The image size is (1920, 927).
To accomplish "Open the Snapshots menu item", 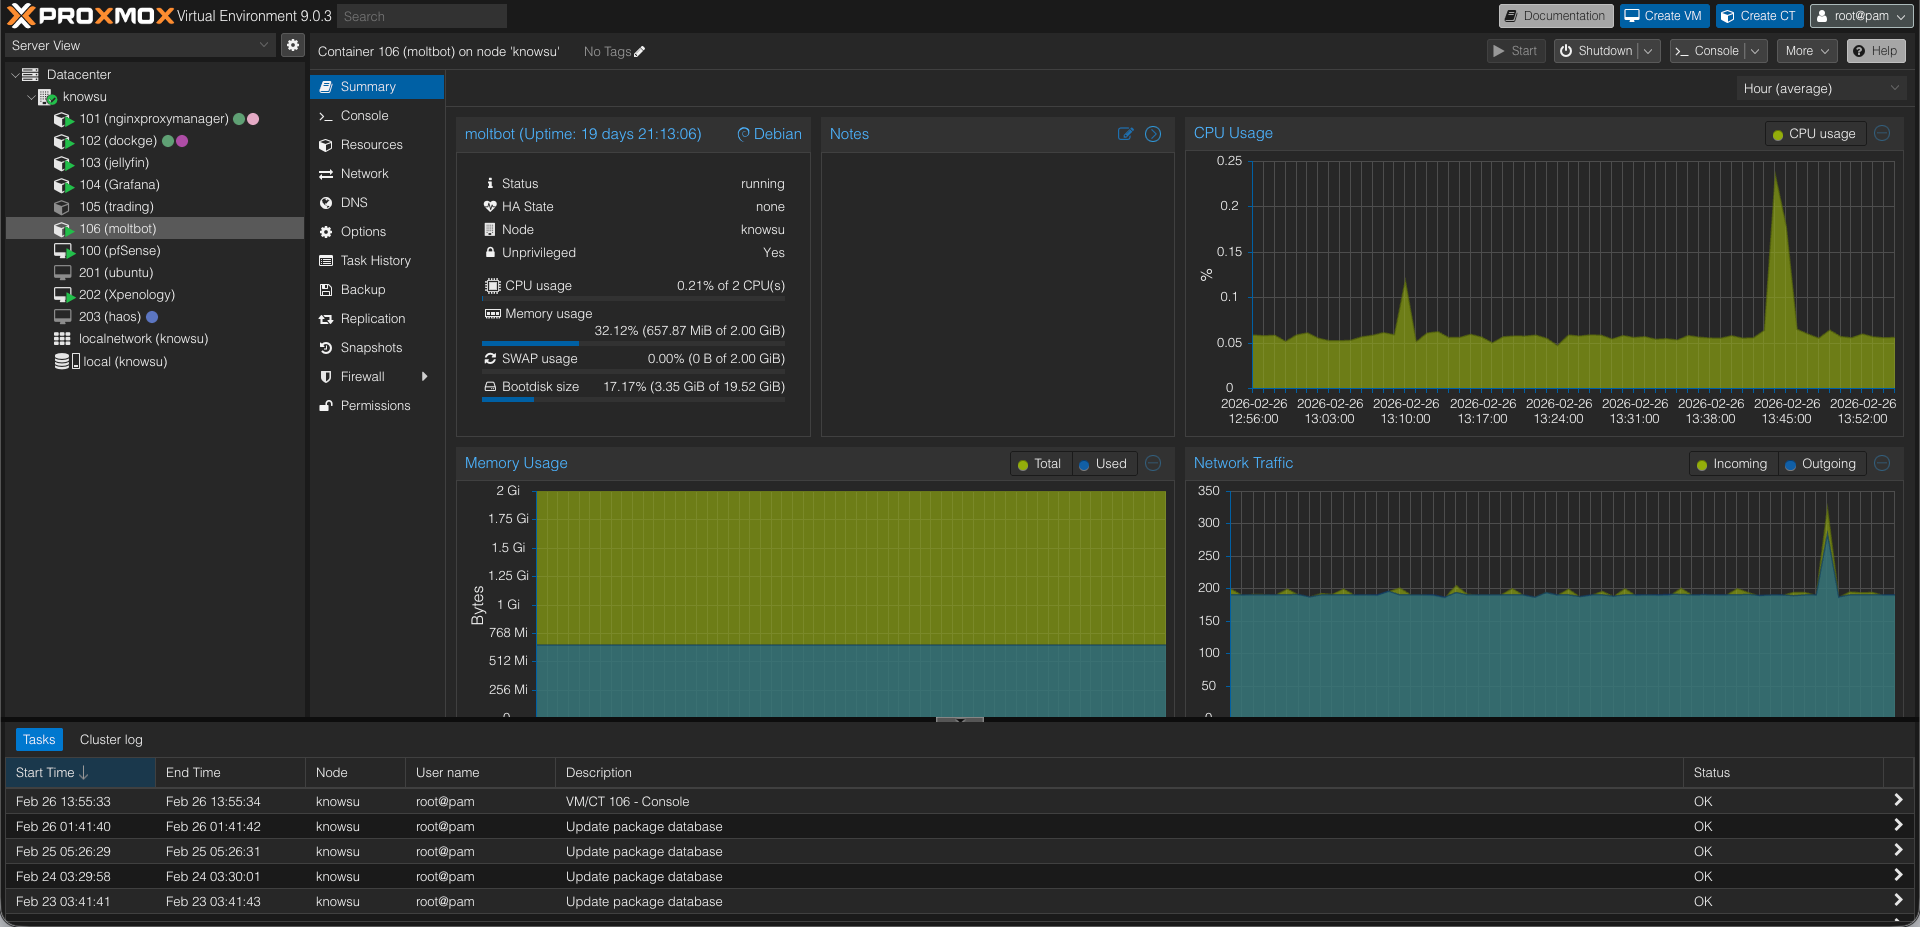I will (x=371, y=348).
